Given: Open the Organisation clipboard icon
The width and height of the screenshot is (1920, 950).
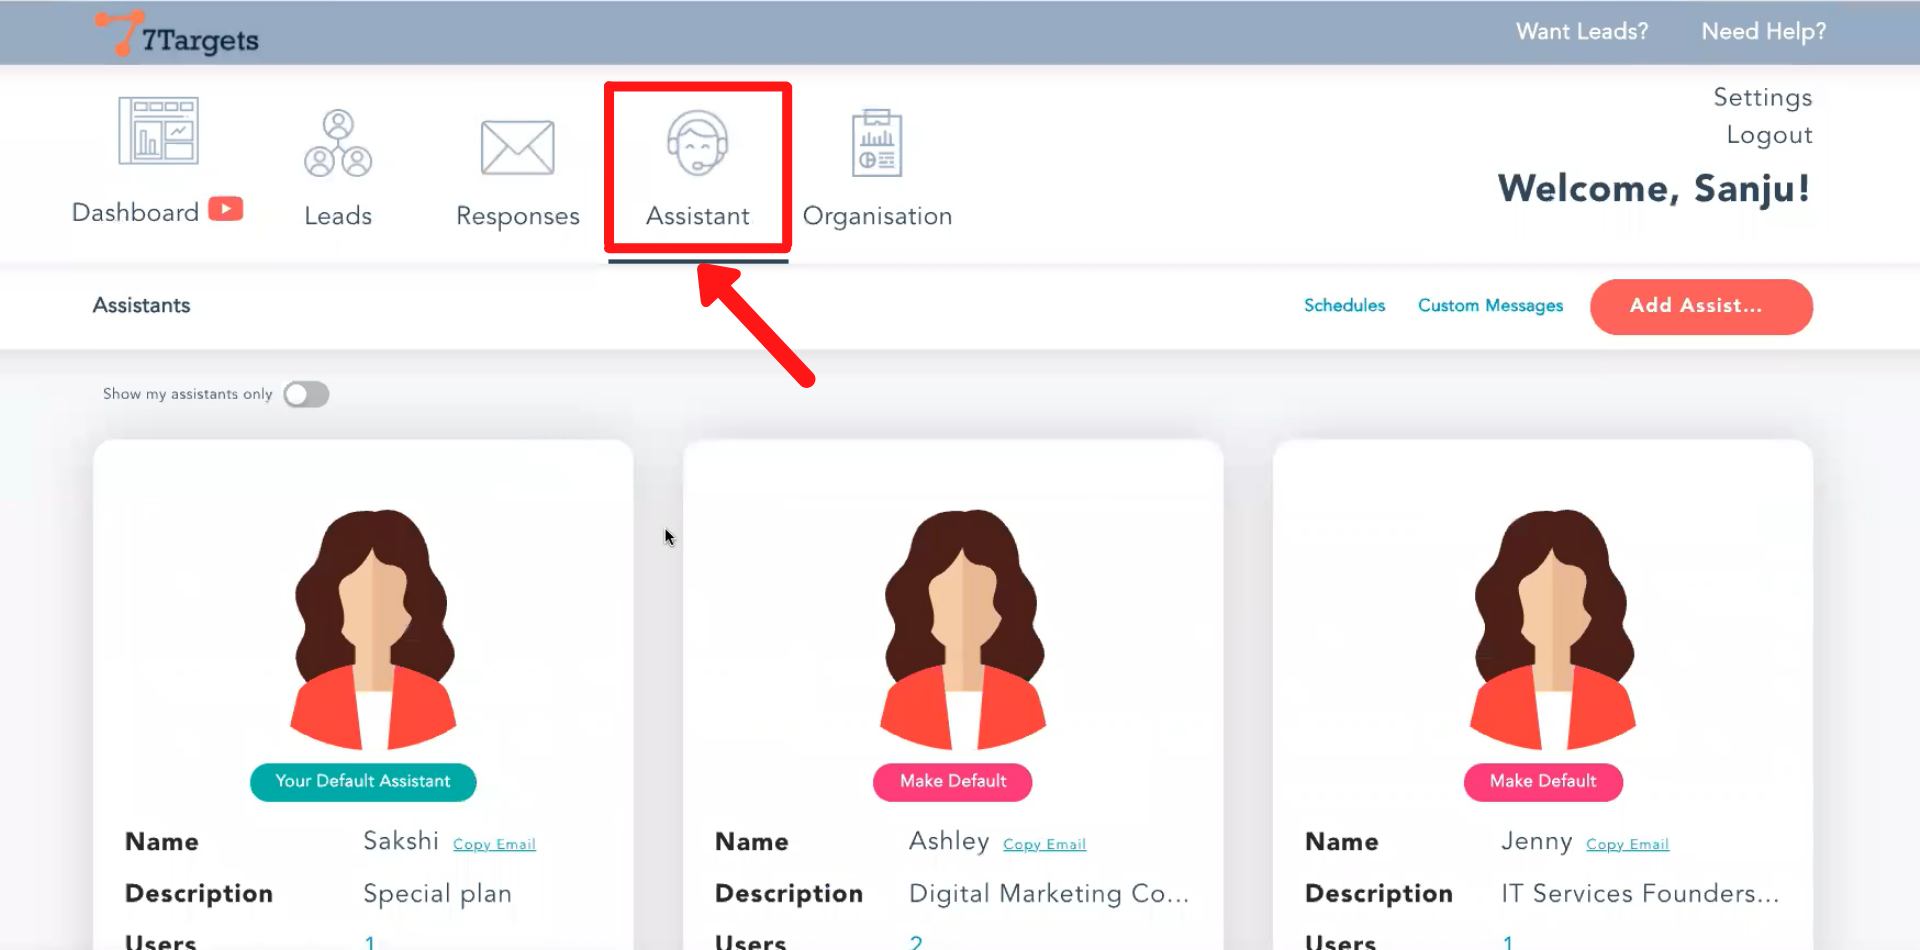Looking at the screenshot, I should (877, 144).
